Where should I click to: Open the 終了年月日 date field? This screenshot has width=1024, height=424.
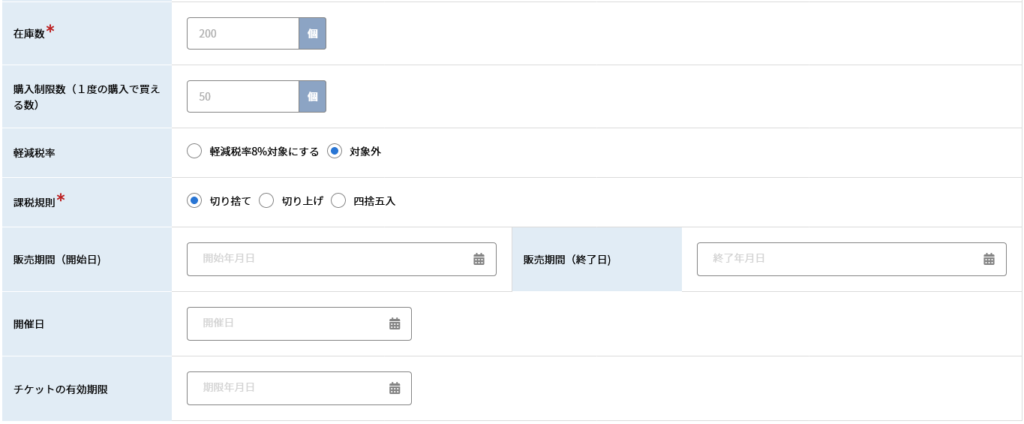click(x=852, y=259)
